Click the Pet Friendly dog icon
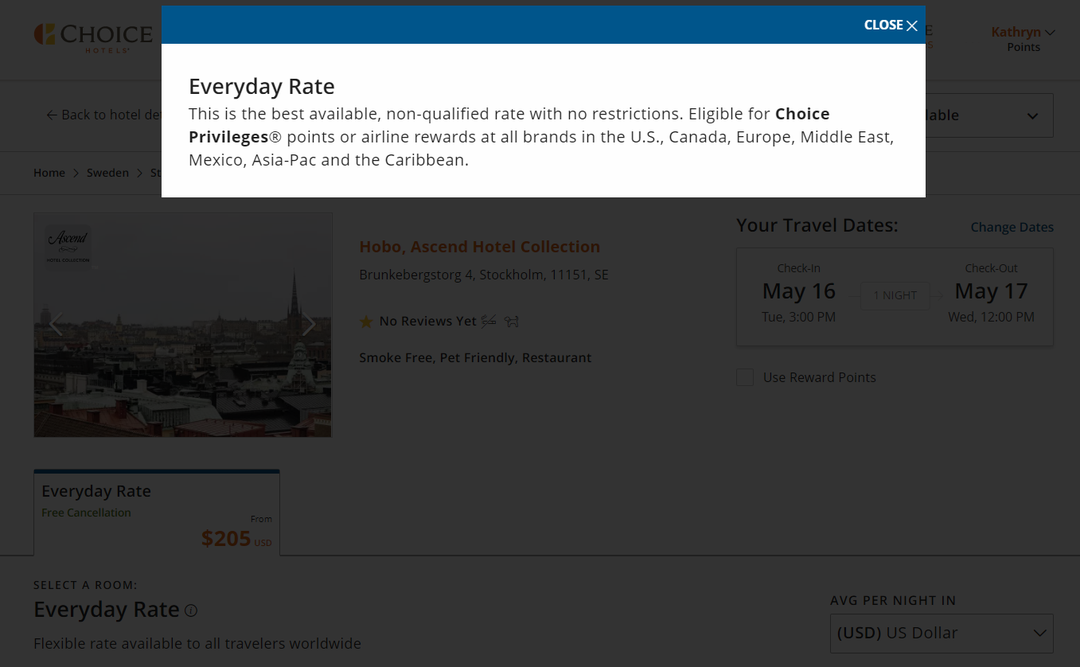The width and height of the screenshot is (1080, 667). pyautogui.click(x=511, y=321)
